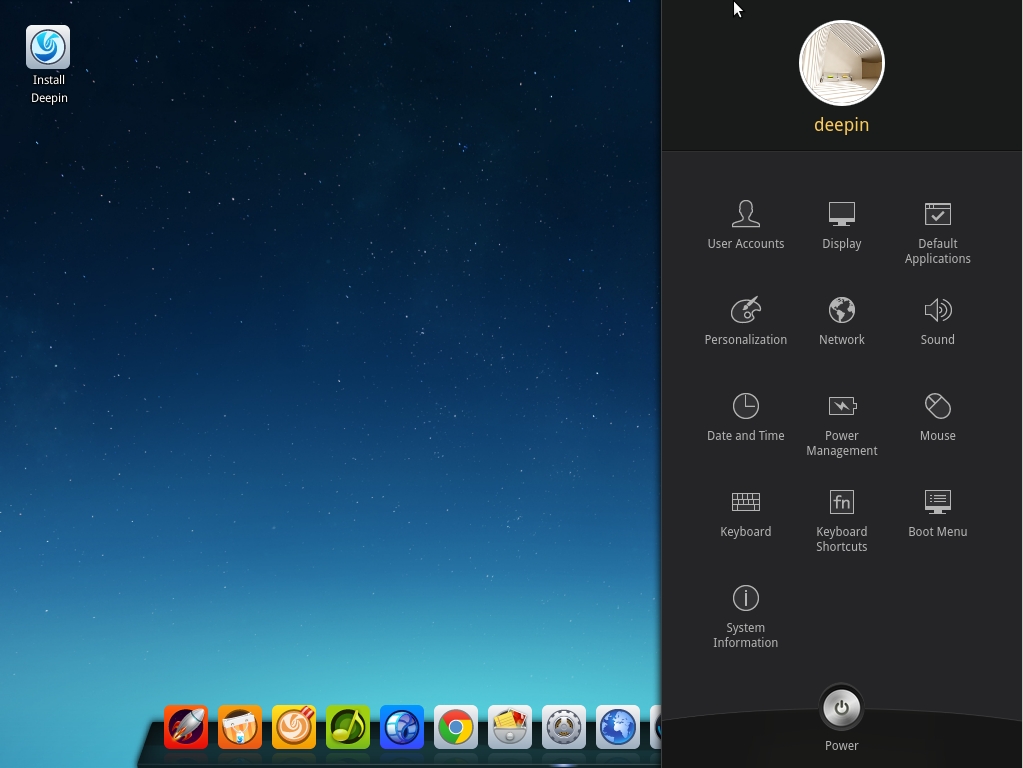Open System Information module
1023x768 pixels.
pyautogui.click(x=746, y=616)
